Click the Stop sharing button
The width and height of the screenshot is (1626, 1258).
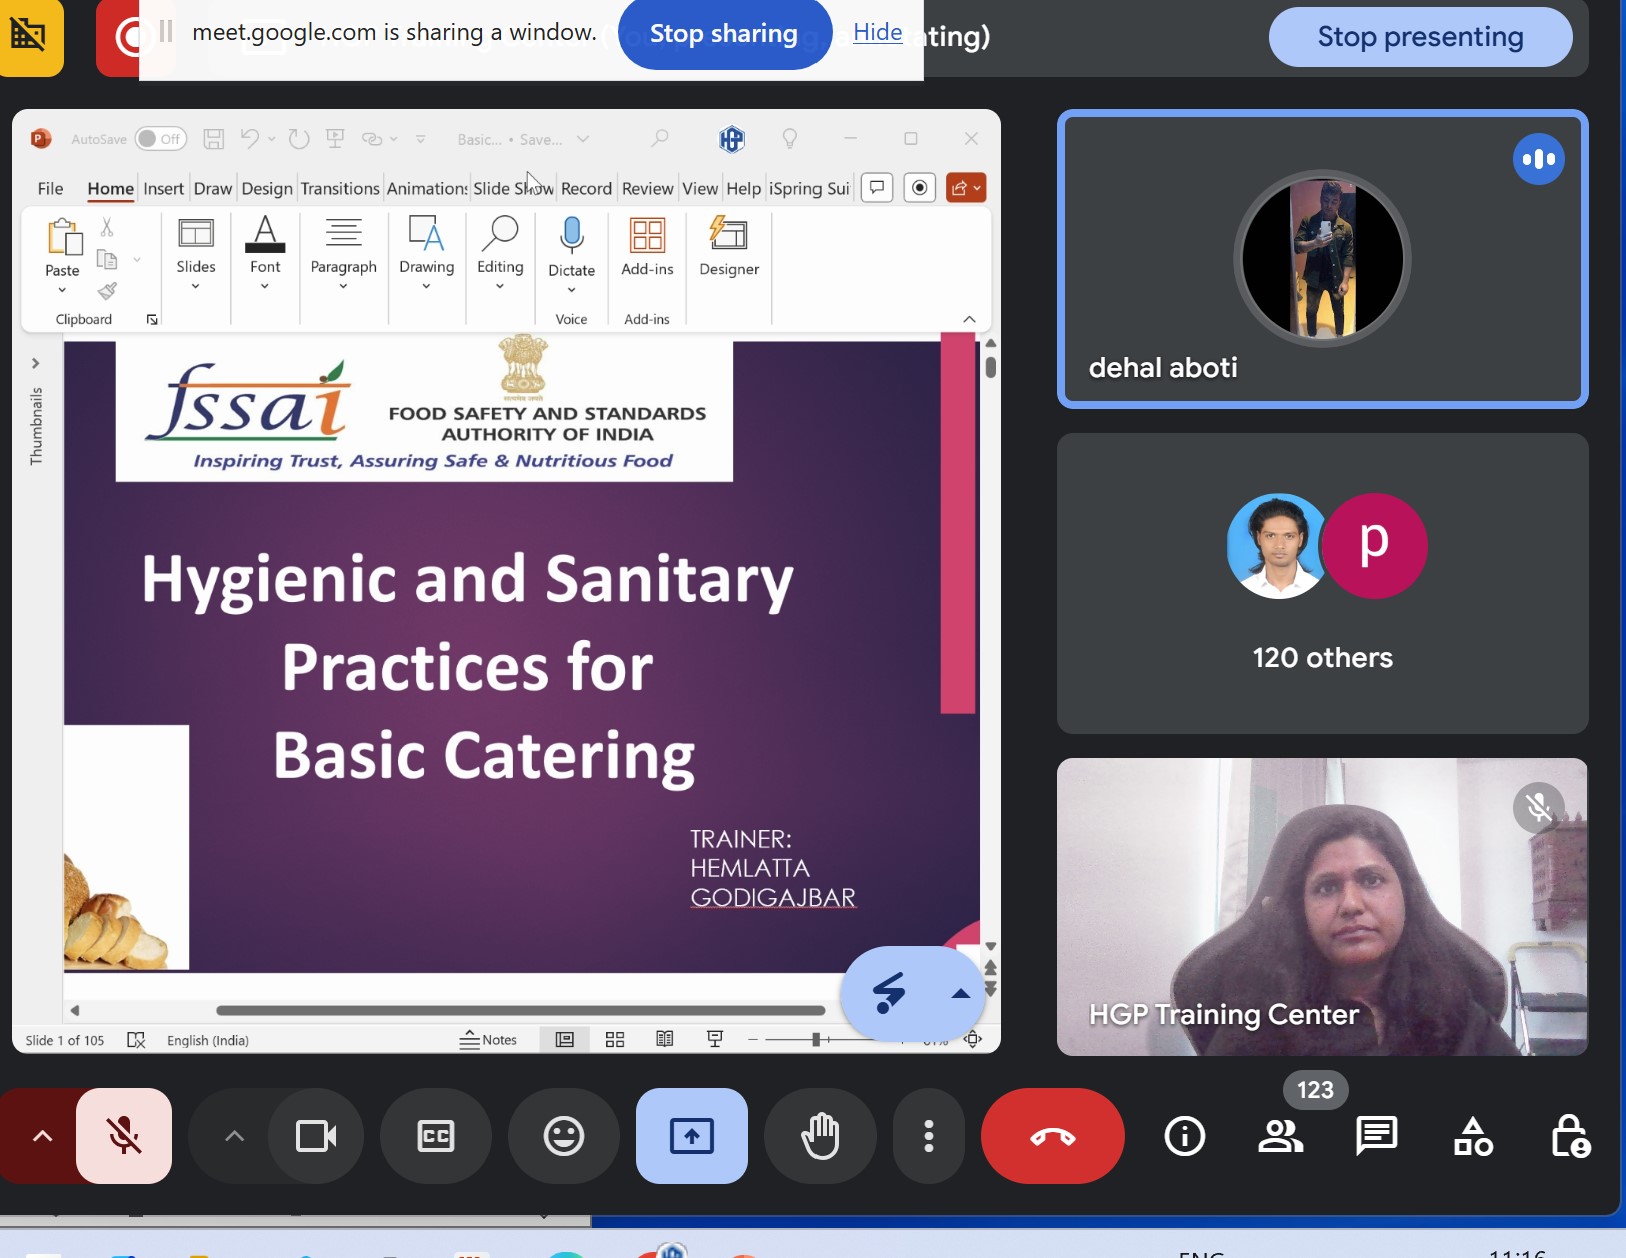[724, 34]
